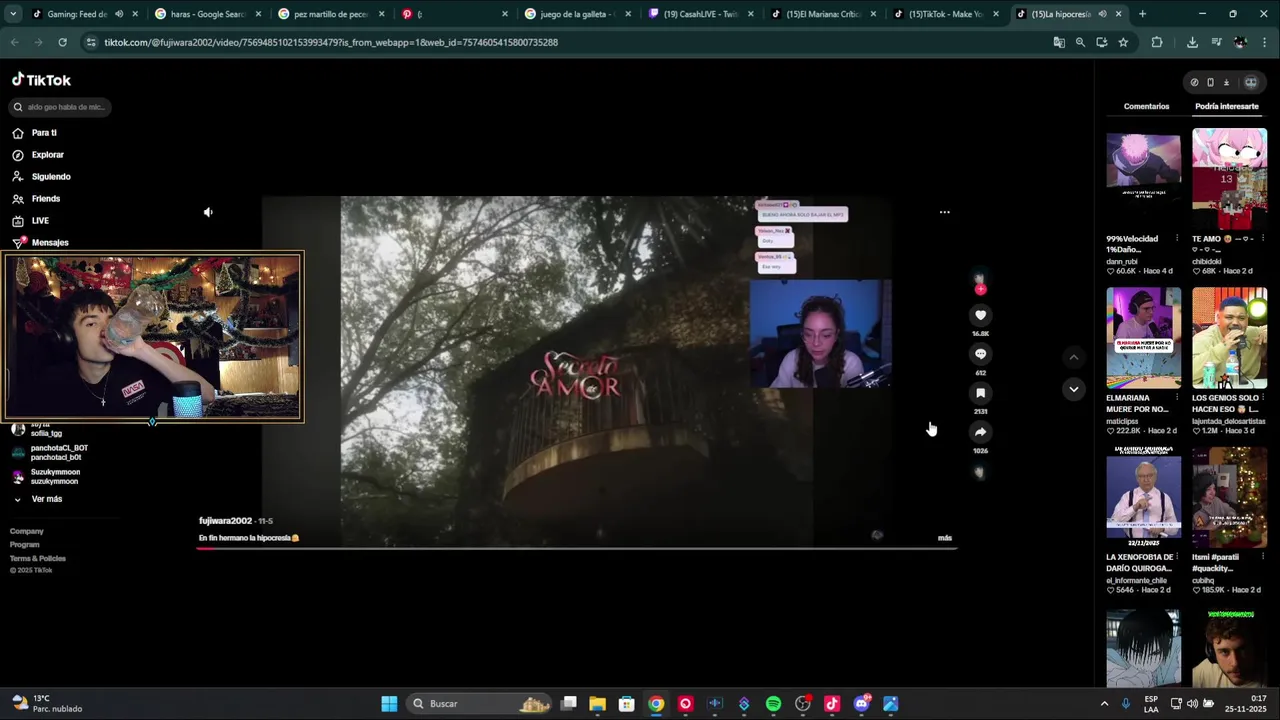Open a new browser tab

1142,14
